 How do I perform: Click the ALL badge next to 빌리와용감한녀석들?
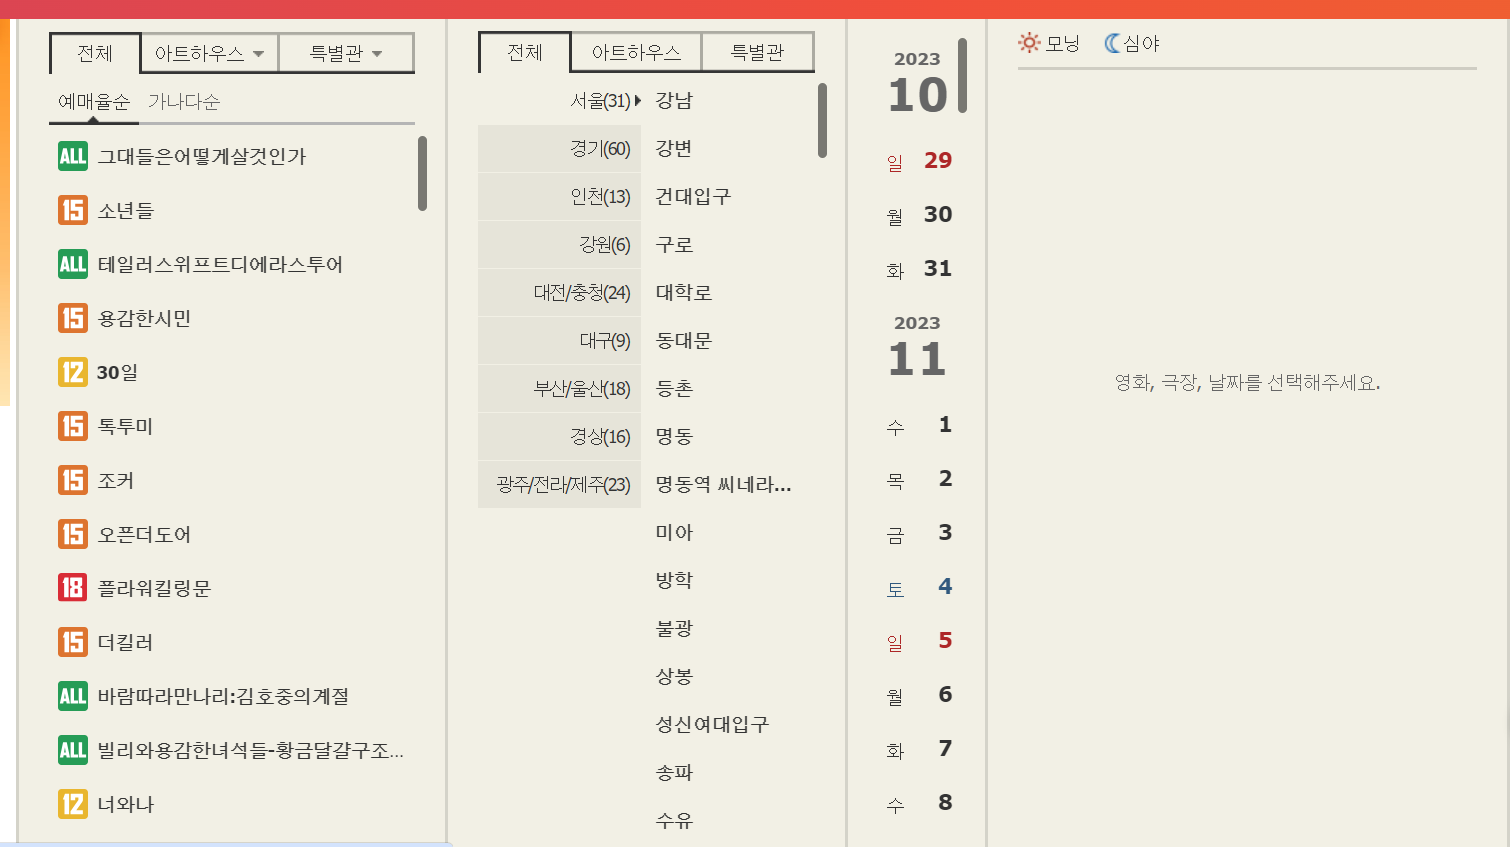pyautogui.click(x=73, y=750)
